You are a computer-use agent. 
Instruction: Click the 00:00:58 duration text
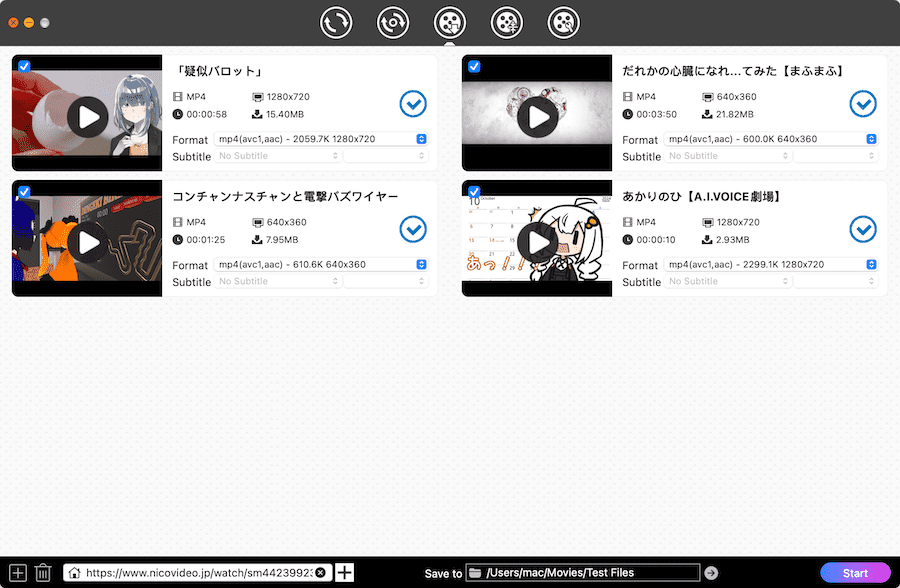click(207, 114)
